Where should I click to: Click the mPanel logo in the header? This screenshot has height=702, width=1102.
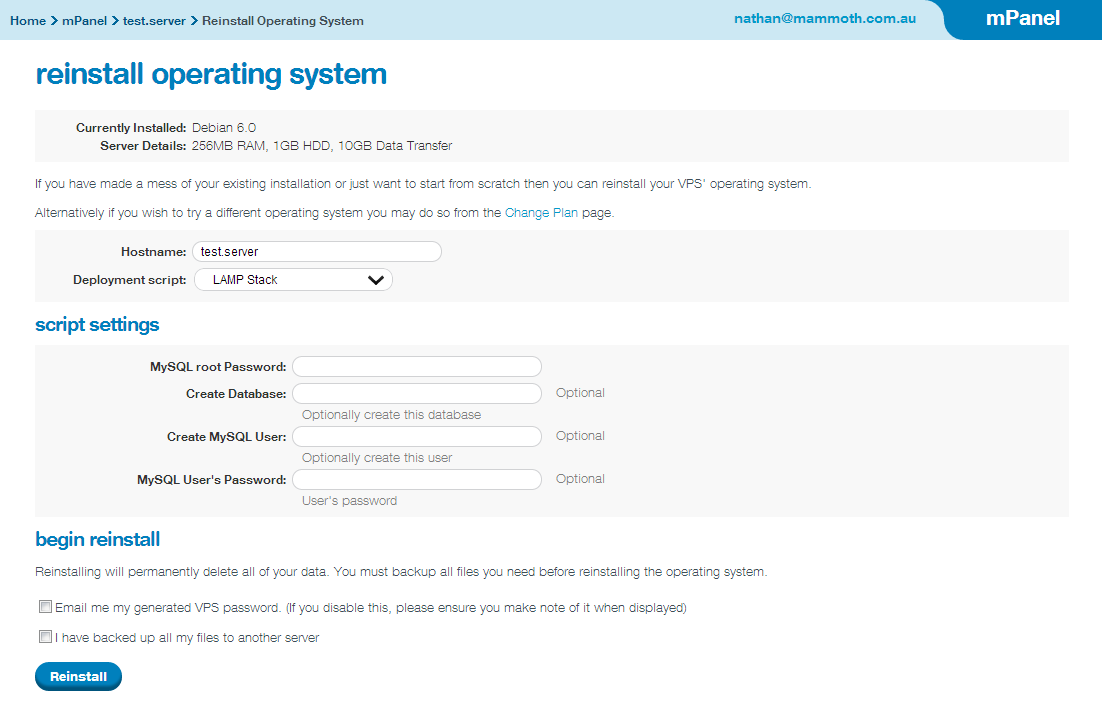click(x=1022, y=18)
